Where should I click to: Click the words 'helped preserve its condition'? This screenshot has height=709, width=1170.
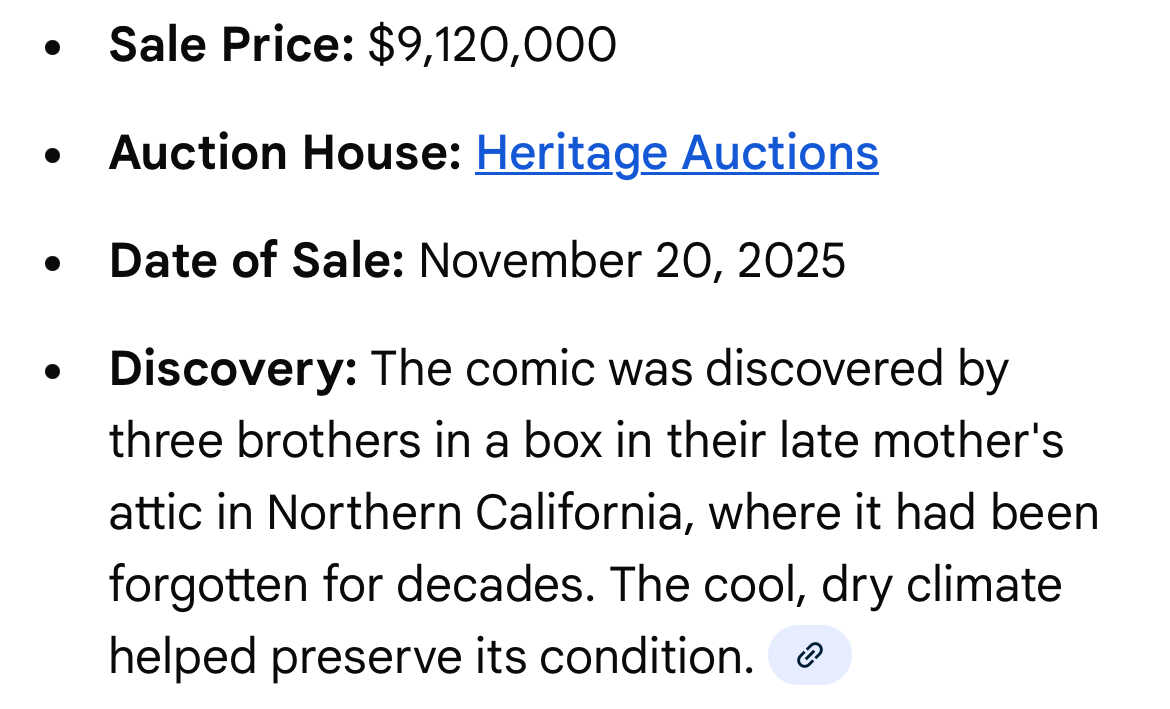coord(430,657)
